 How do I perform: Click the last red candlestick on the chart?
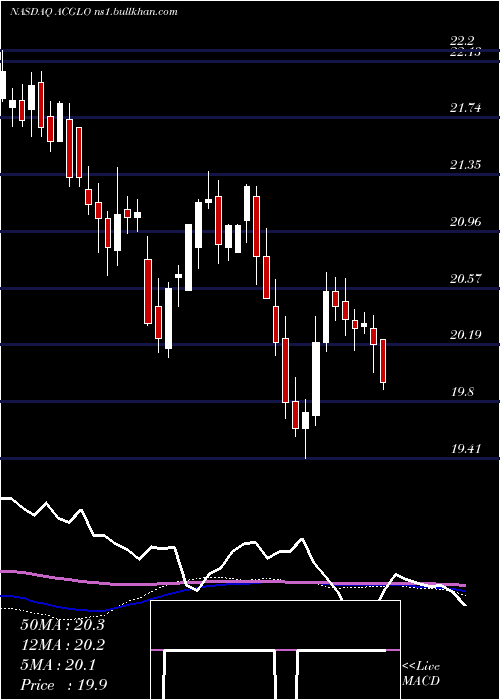coord(383,364)
